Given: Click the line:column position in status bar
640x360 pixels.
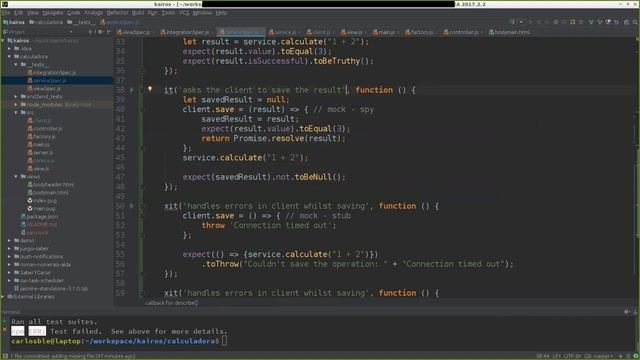Looking at the screenshot, I should coord(542,356).
